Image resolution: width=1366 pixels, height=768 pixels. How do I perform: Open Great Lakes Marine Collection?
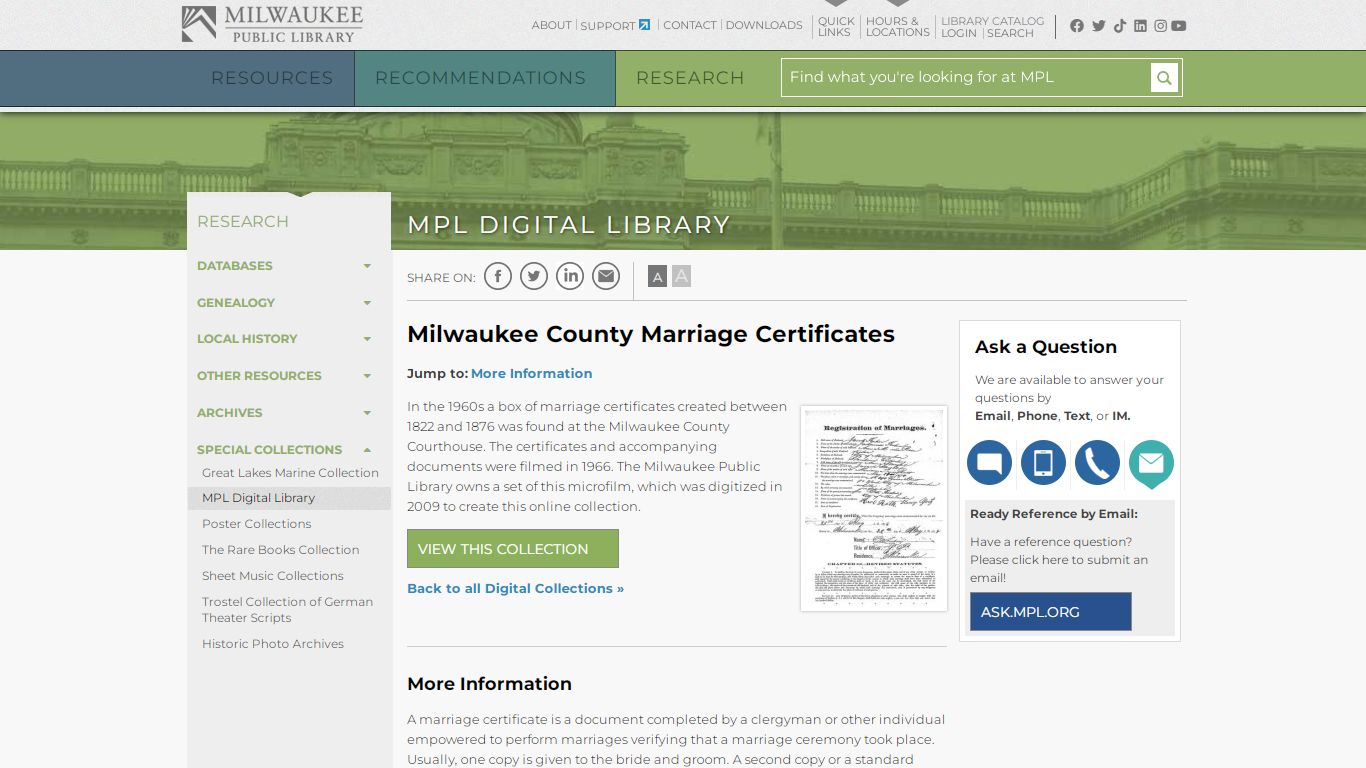pyautogui.click(x=290, y=473)
